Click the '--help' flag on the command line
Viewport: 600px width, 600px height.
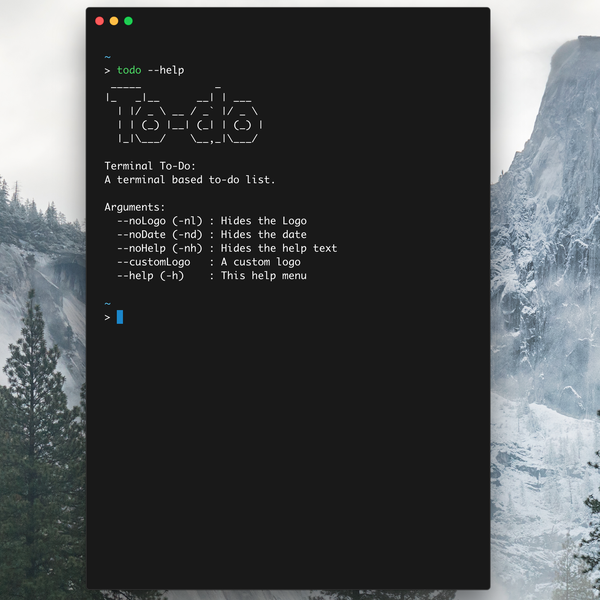(x=166, y=70)
